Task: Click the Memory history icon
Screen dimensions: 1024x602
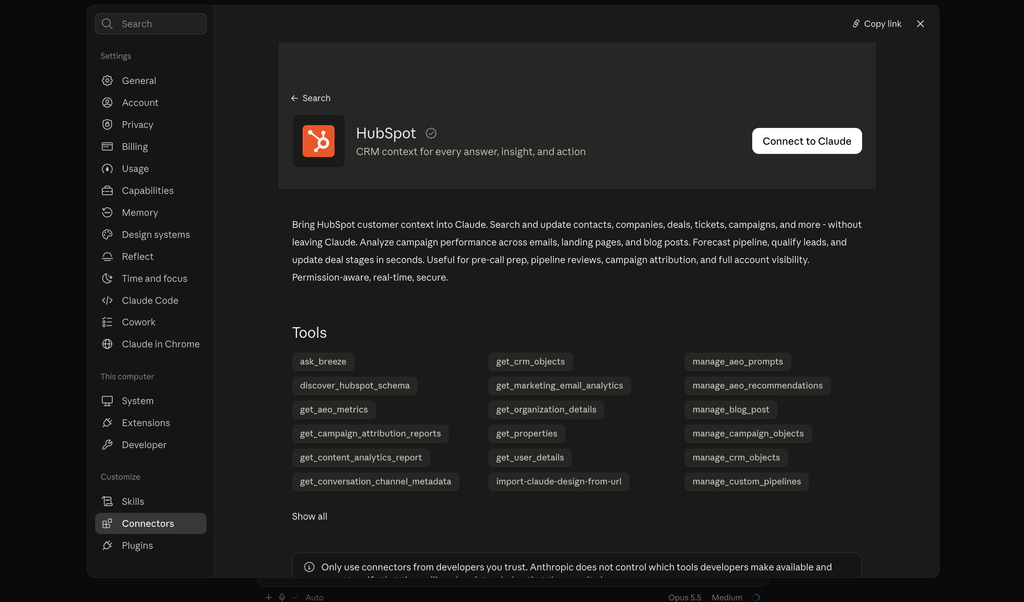Action: pyautogui.click(x=107, y=212)
